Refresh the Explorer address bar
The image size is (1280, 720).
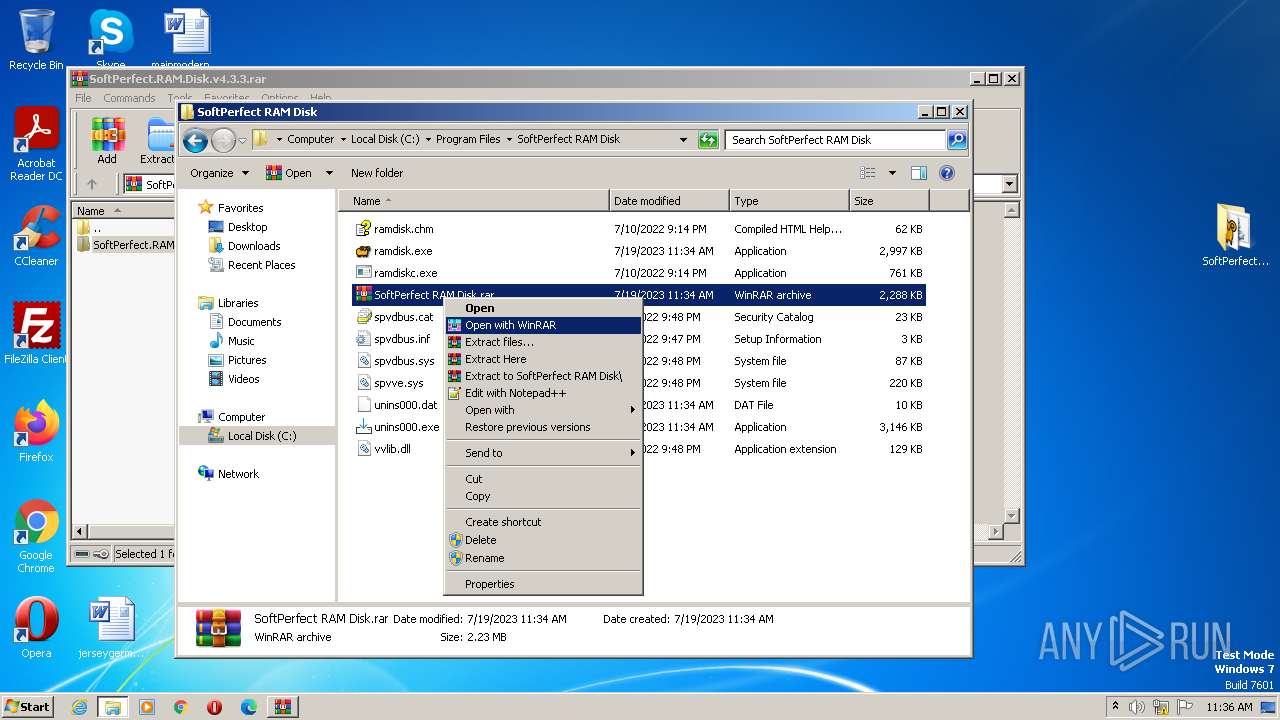coord(708,140)
